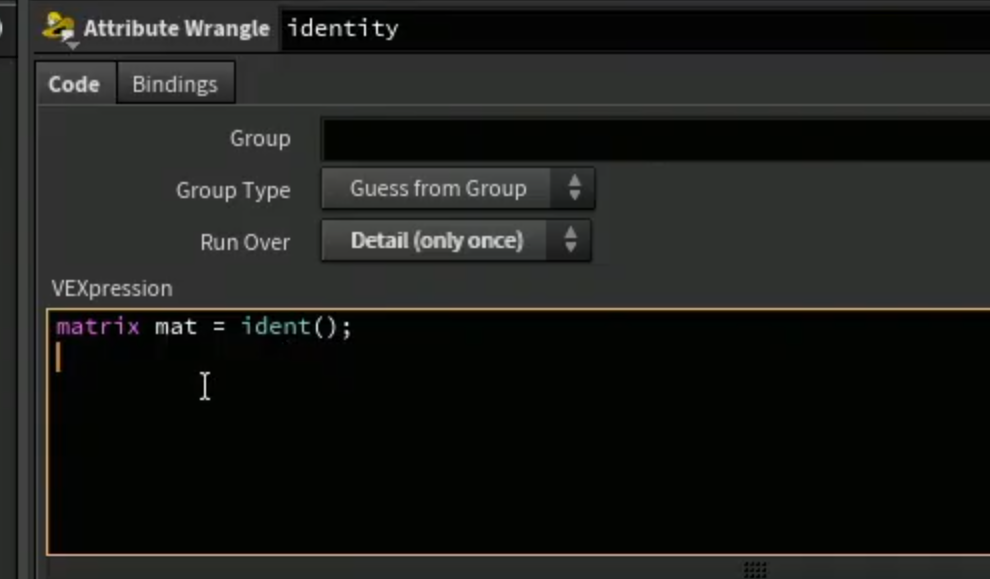Click the Group Type parameter label
The width and height of the screenshot is (990, 579).
click(x=233, y=190)
